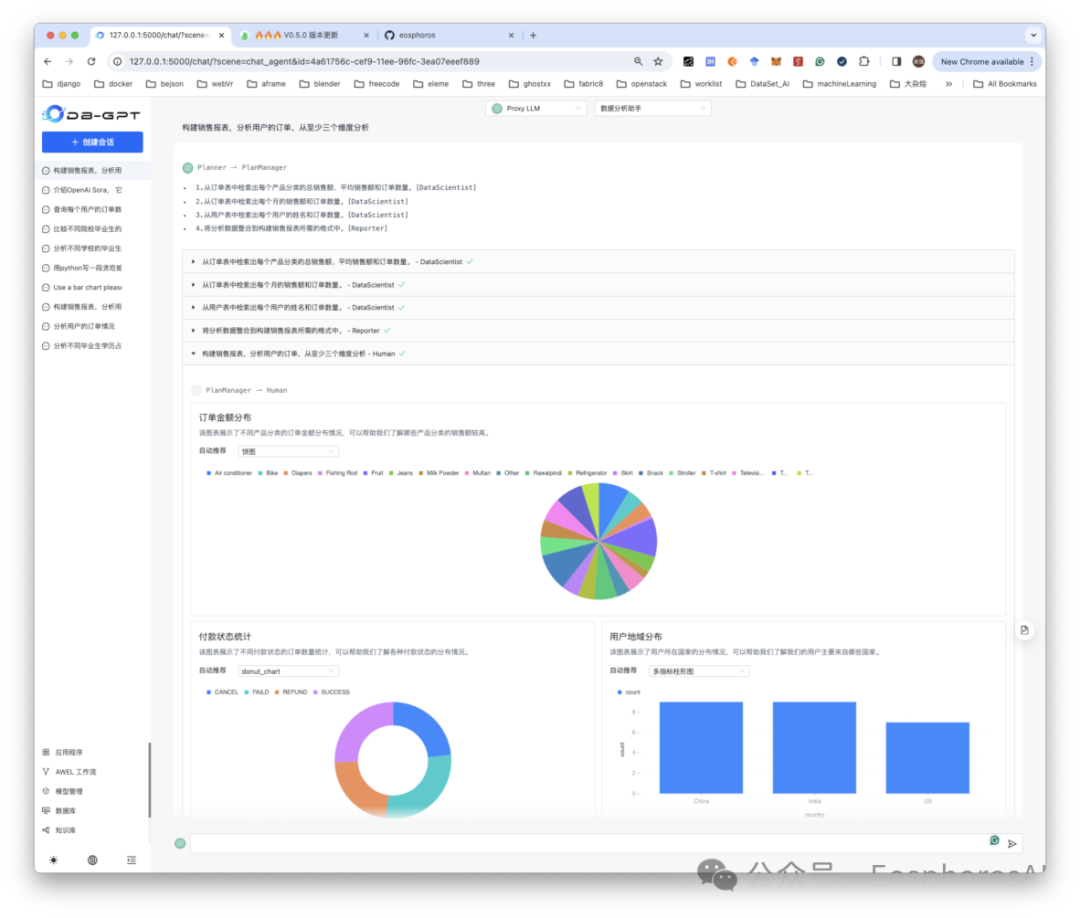Open the 饼图 chart type dropdown
Screen dimensions: 1080x918
click(x=288, y=451)
